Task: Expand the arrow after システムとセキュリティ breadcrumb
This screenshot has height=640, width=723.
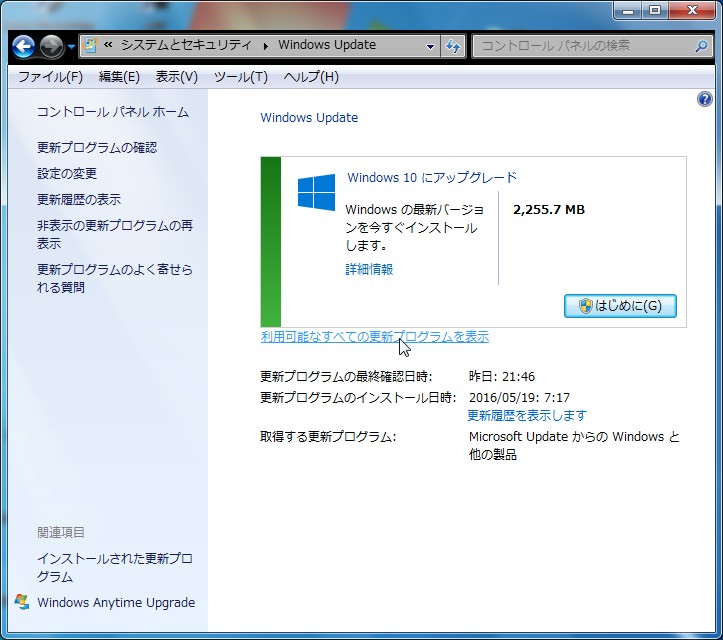Action: [x=266, y=46]
